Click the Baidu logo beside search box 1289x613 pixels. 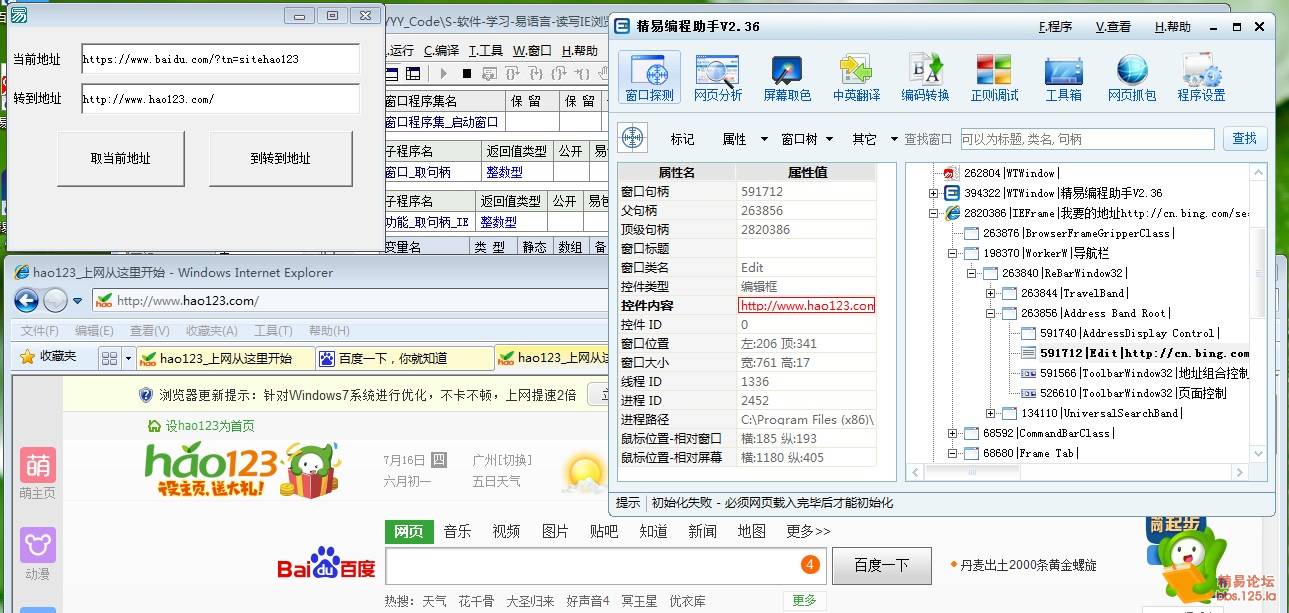click(326, 566)
